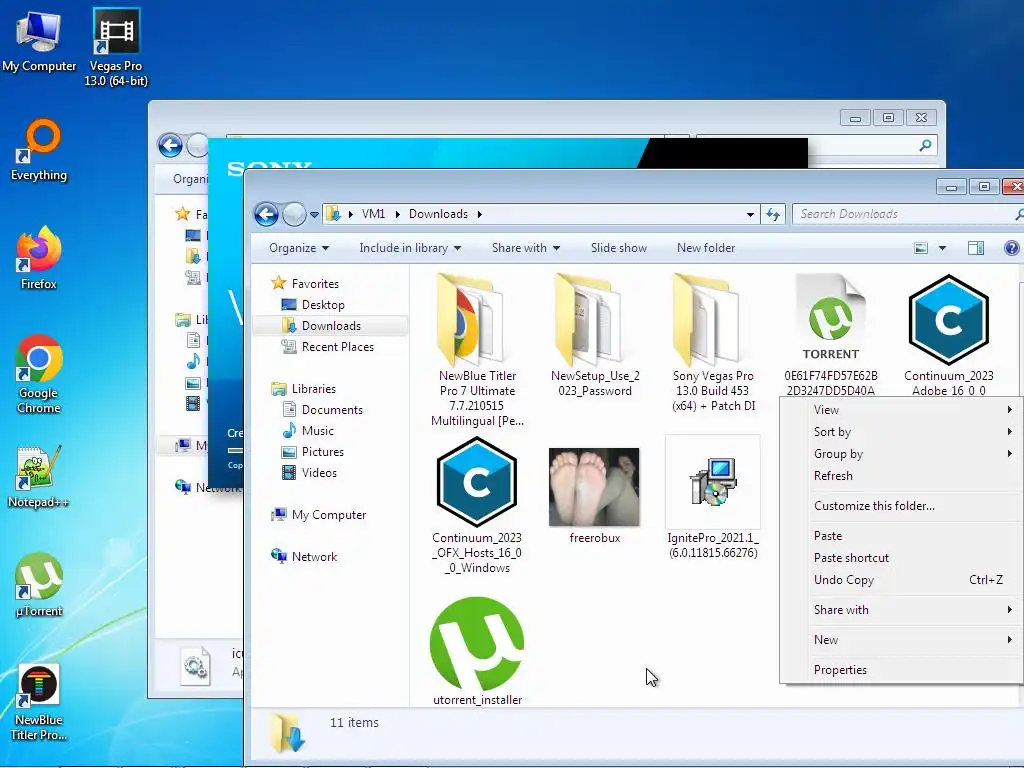Click Back arrow in Downloads window
1024x768 pixels.
pyautogui.click(x=266, y=214)
